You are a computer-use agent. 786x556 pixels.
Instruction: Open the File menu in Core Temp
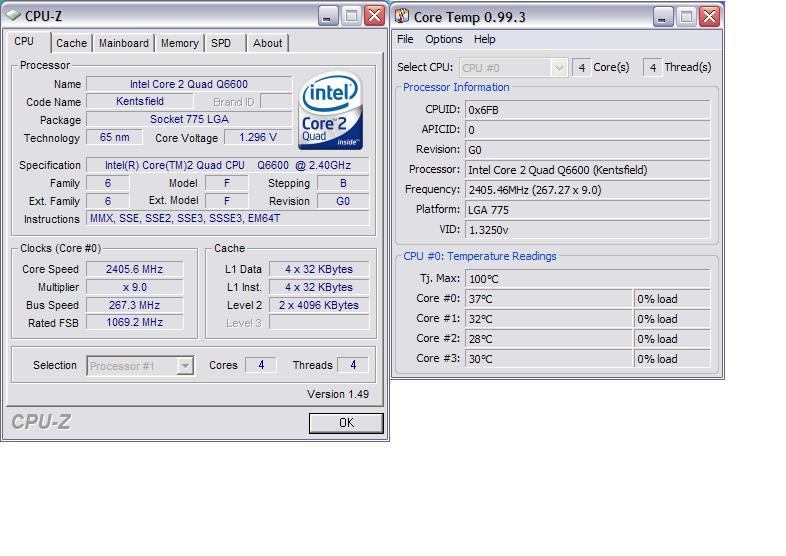click(x=405, y=39)
